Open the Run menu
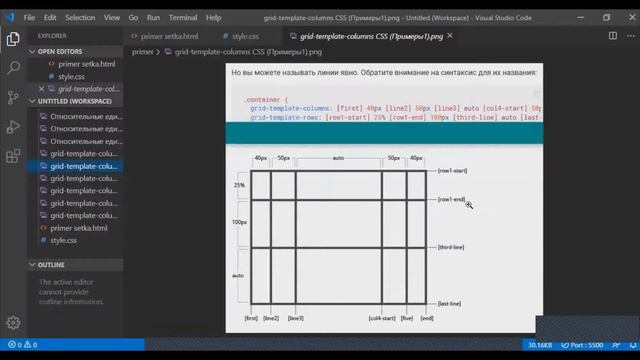The width and height of the screenshot is (640, 360). (153, 18)
